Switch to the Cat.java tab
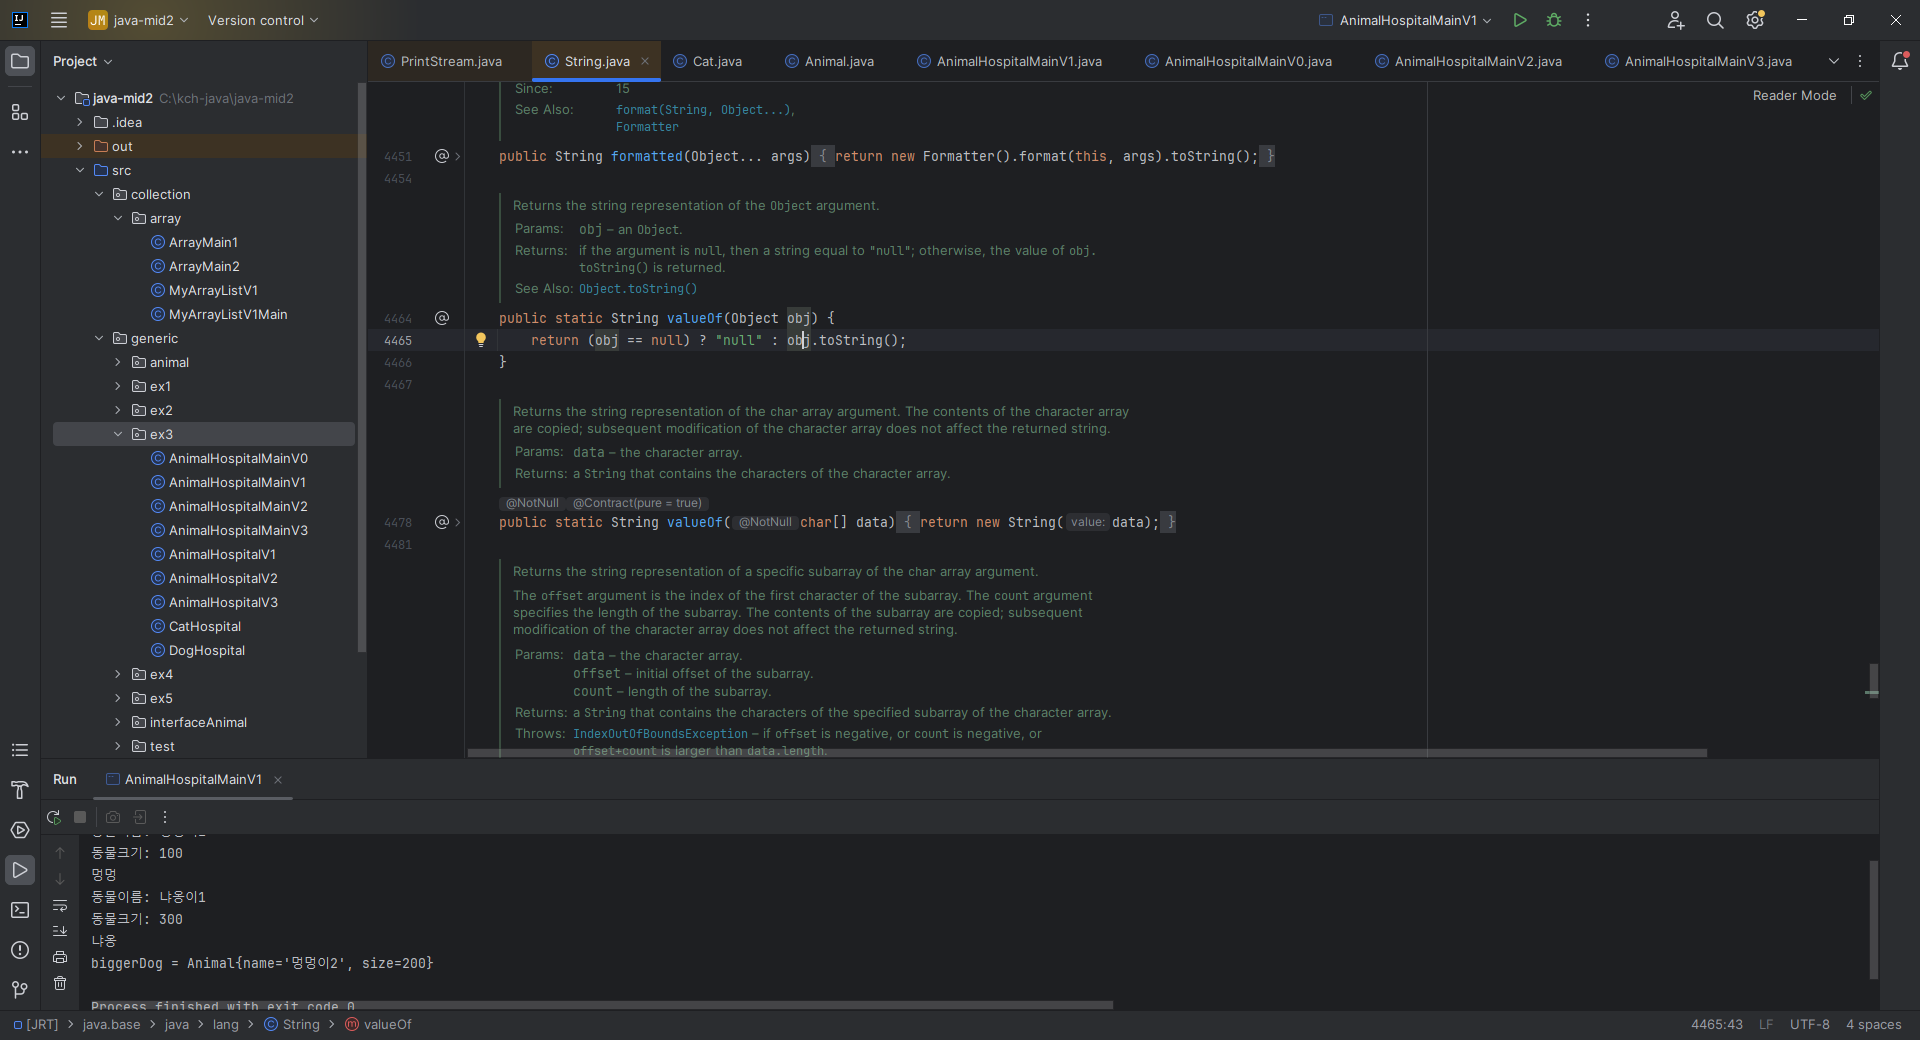 coord(707,61)
